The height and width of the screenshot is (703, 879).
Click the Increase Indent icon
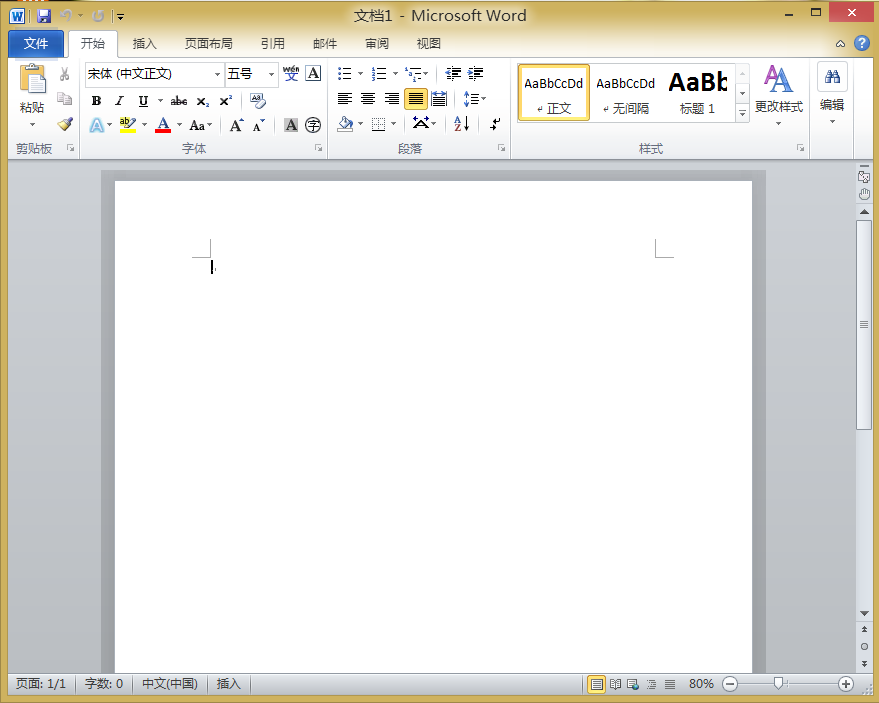click(x=475, y=73)
